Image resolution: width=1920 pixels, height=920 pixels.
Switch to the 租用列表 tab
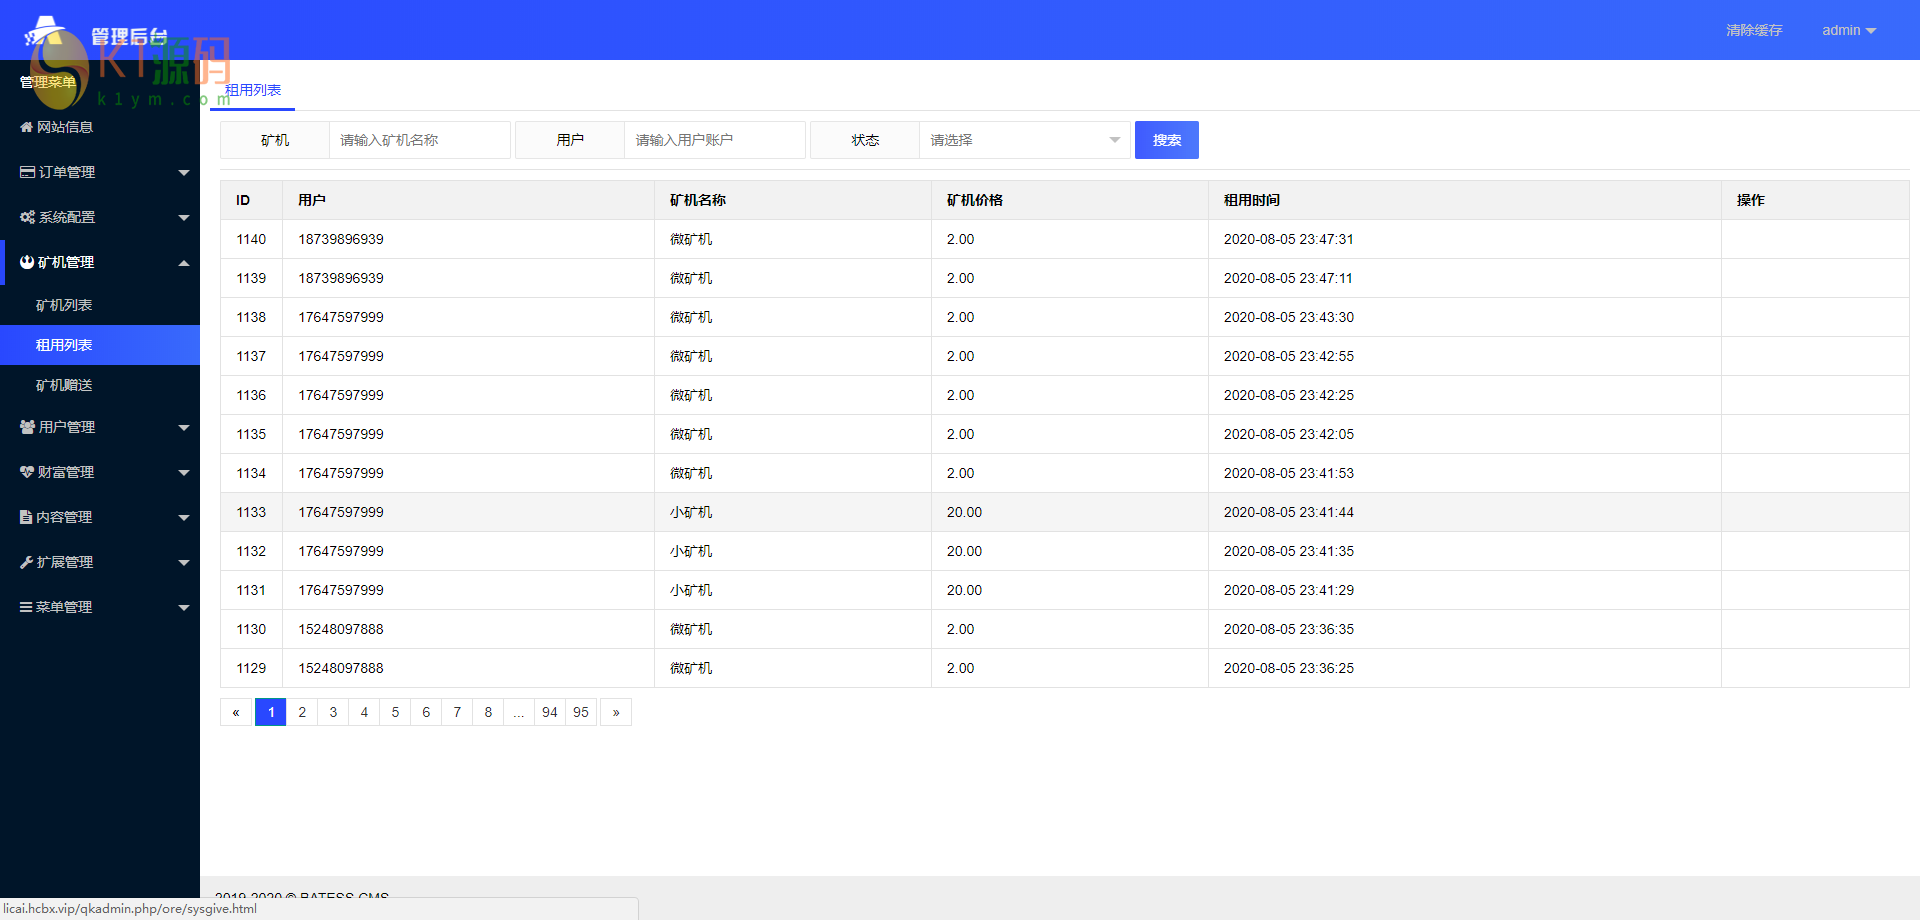tap(253, 90)
